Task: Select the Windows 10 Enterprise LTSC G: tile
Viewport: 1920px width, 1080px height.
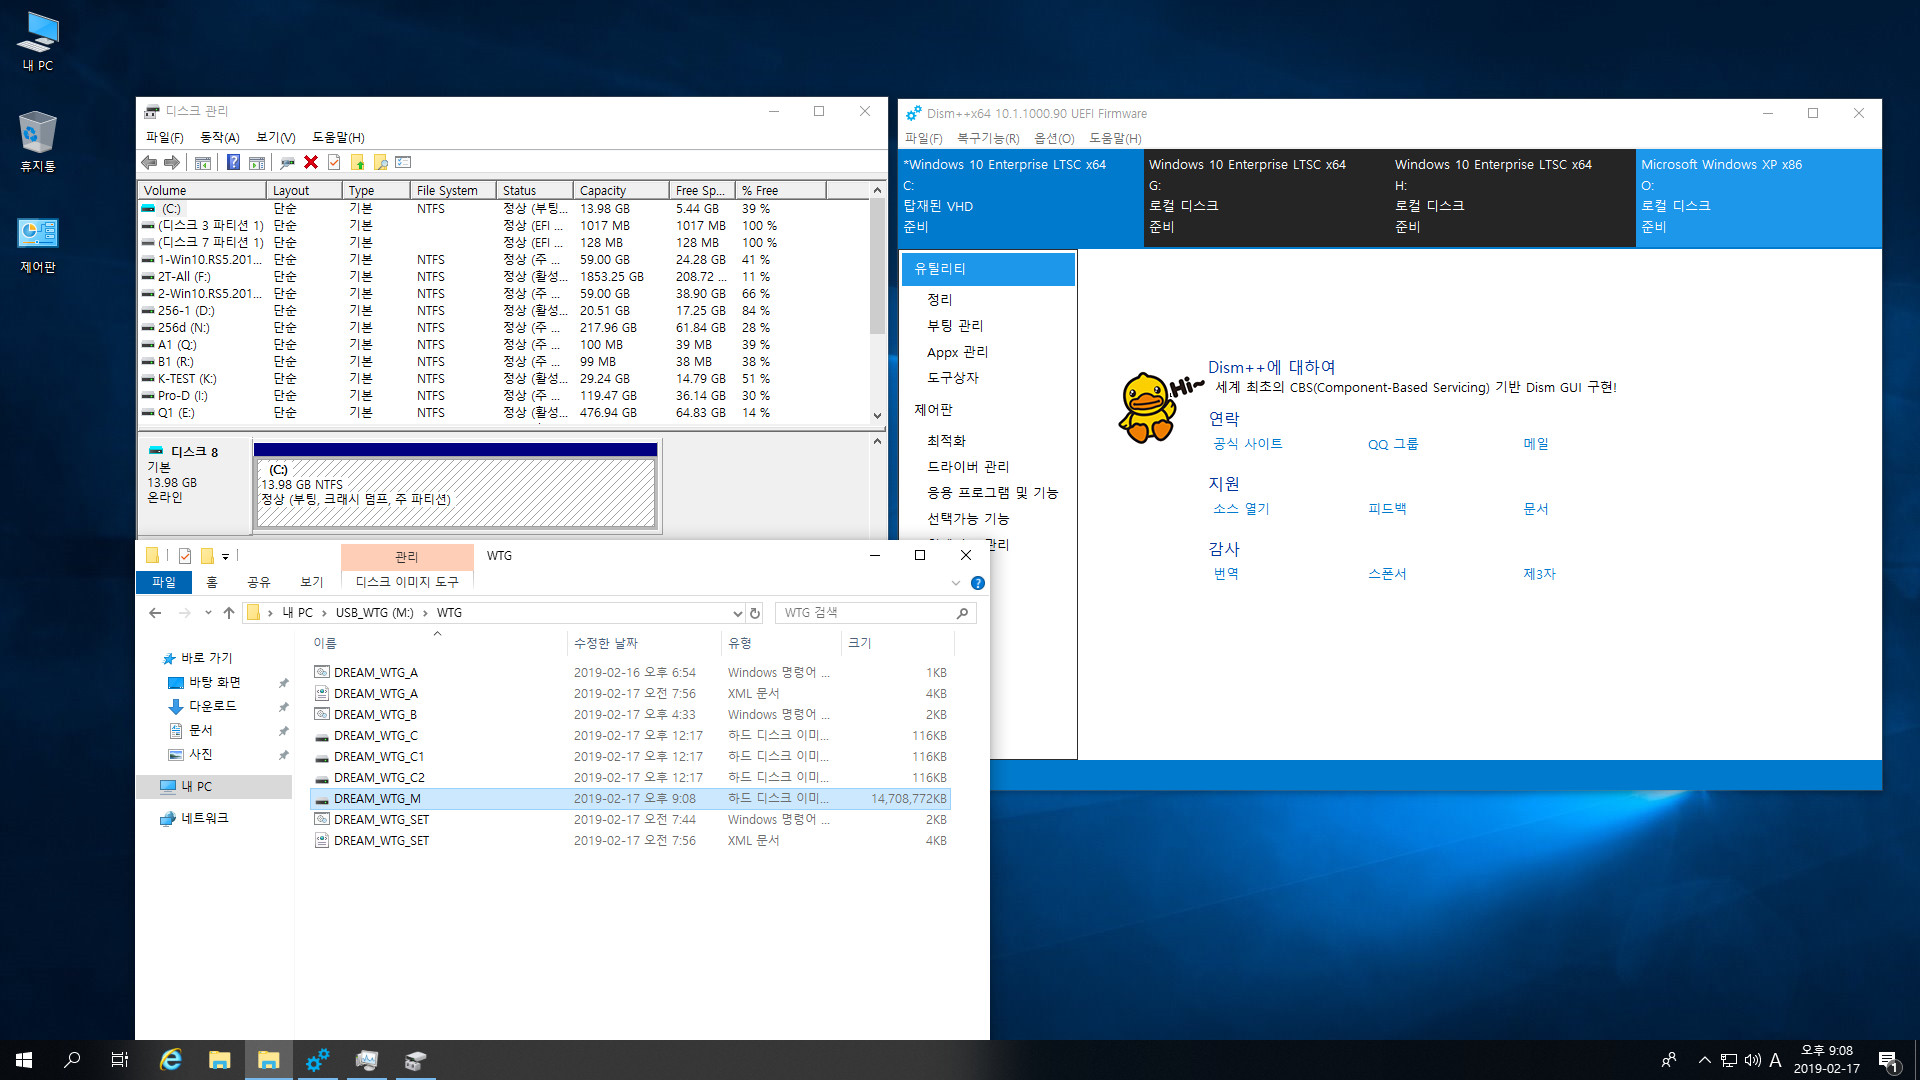Action: tap(1266, 197)
